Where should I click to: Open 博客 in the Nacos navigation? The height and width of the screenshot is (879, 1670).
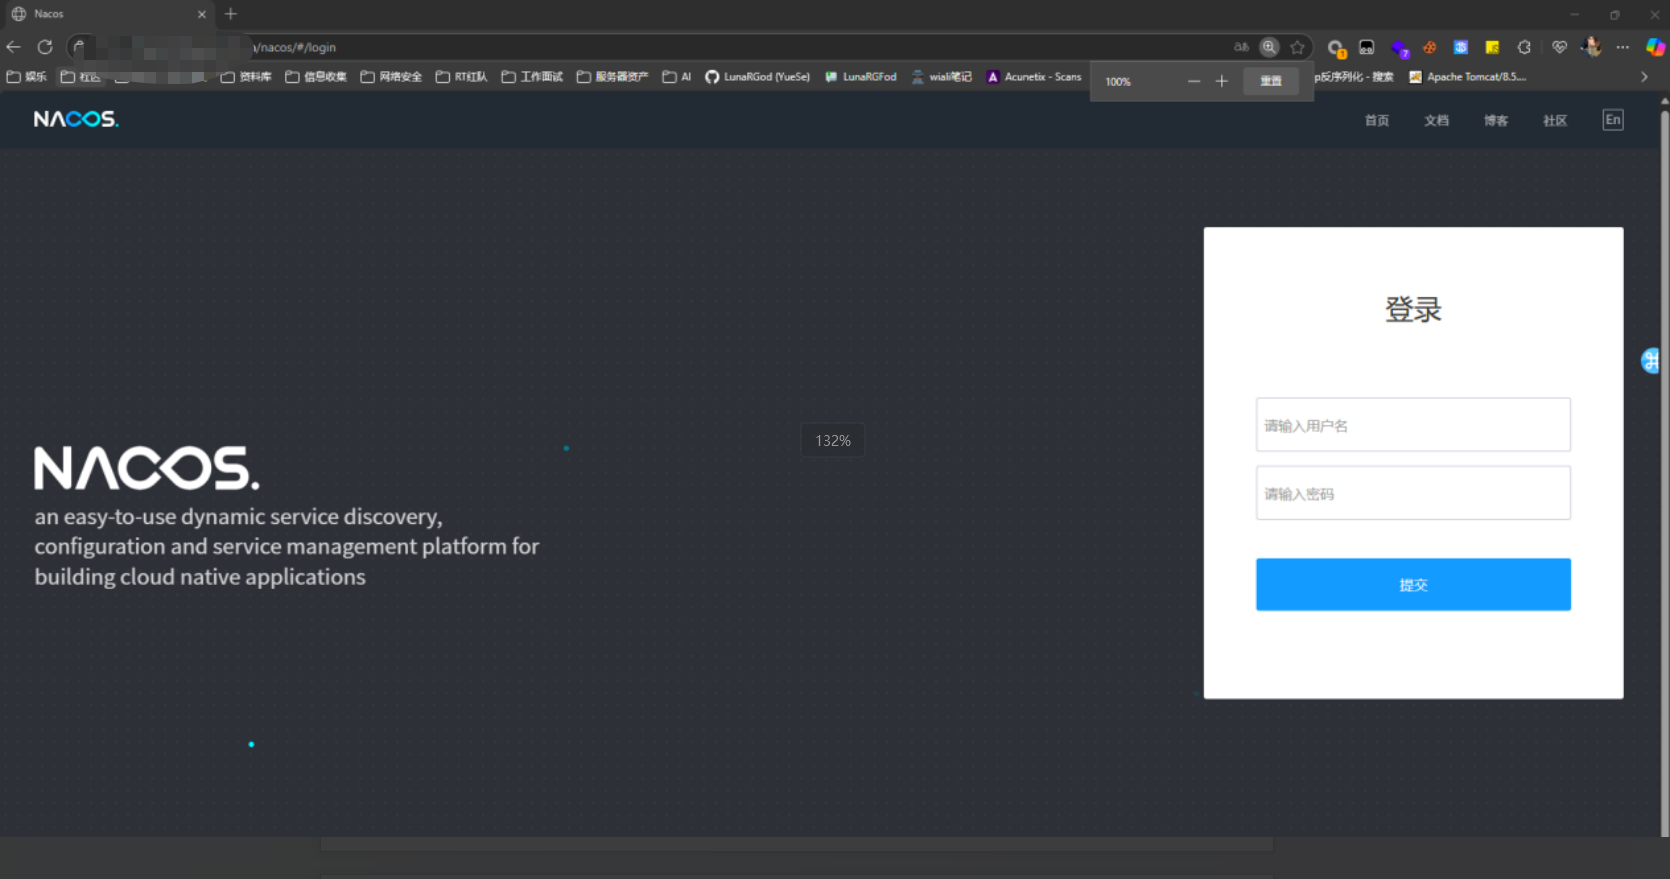coord(1496,120)
